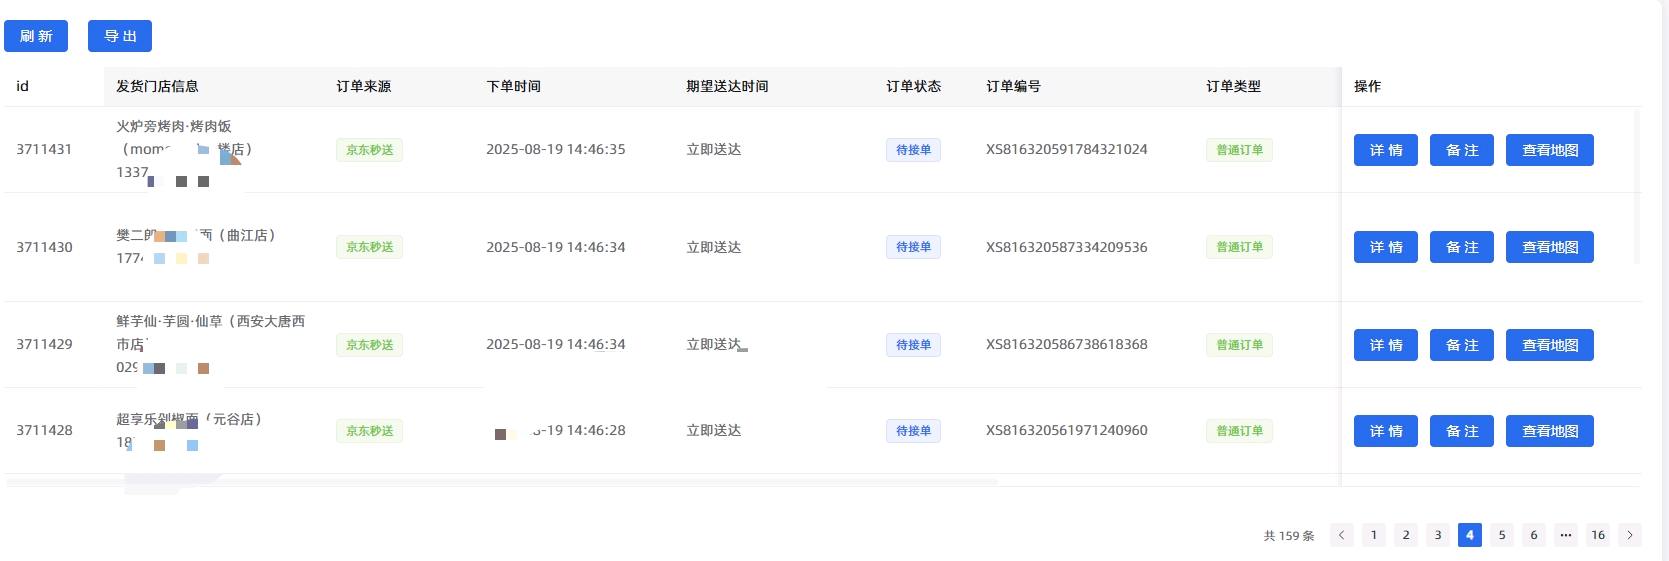This screenshot has height=561, width=1669.
Task: Jump to page 2
Action: (x=1406, y=535)
